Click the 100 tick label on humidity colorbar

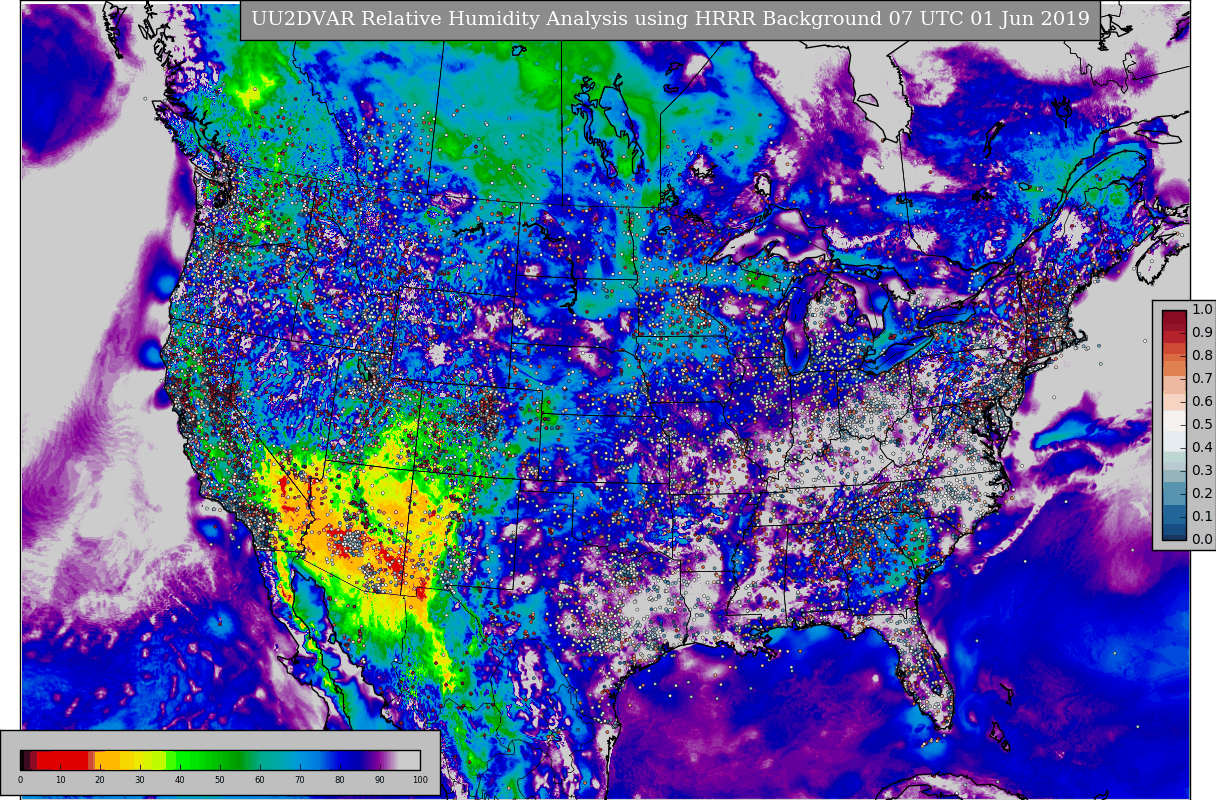[x=420, y=780]
